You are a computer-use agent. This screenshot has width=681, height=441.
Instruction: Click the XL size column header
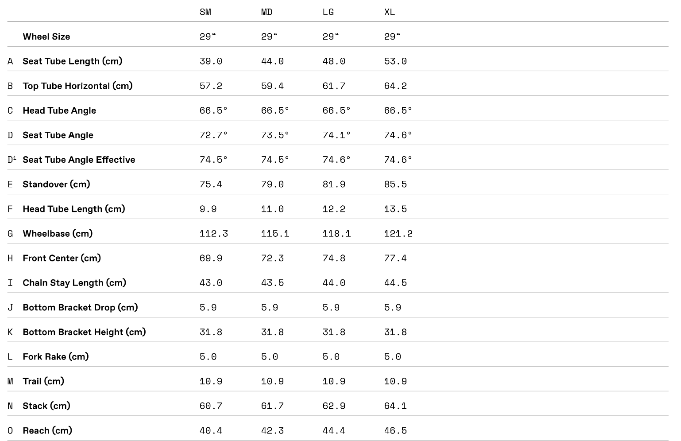tap(390, 12)
